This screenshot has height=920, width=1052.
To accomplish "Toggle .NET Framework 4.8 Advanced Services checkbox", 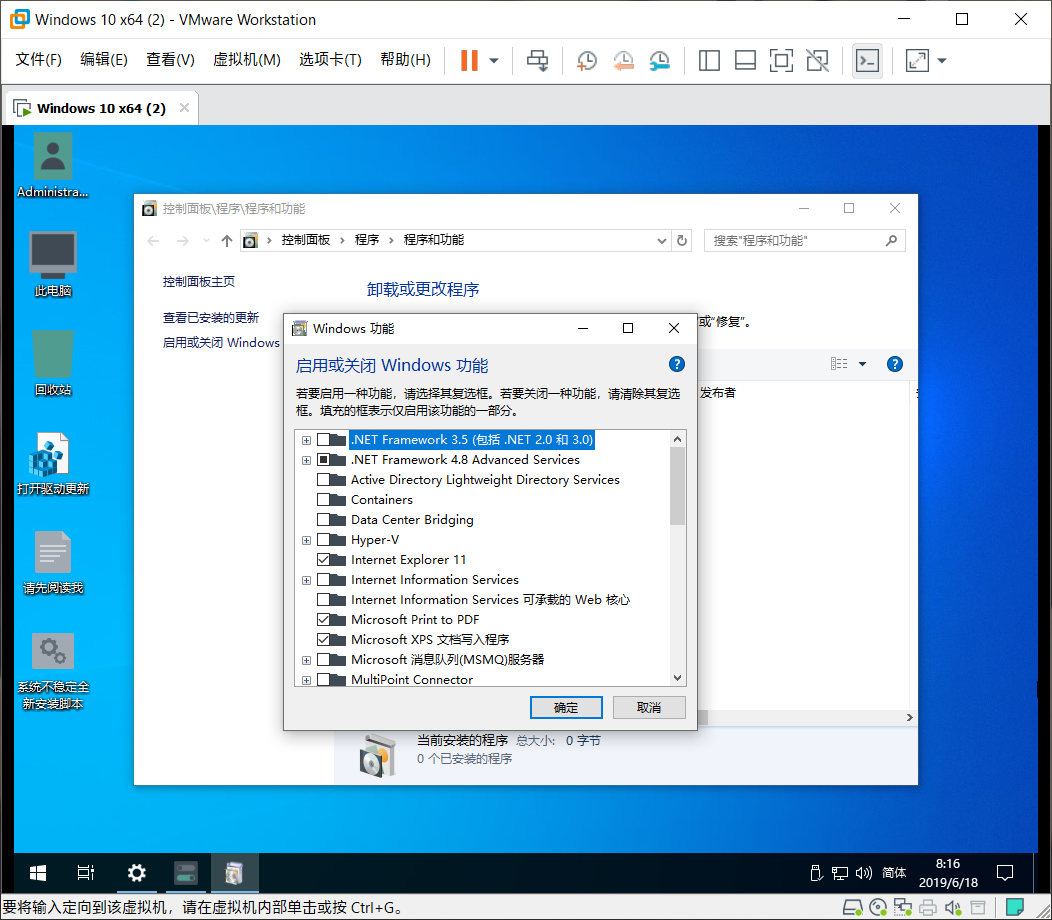I will click(x=324, y=460).
